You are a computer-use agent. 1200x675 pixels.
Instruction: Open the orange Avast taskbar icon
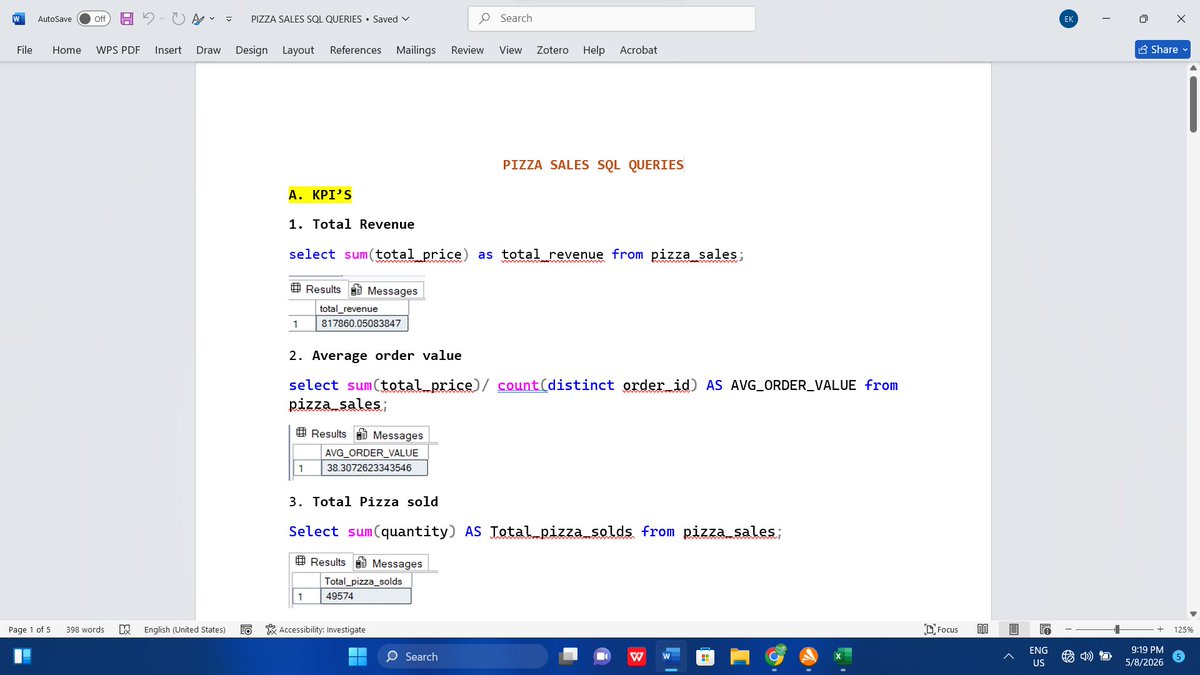click(808, 656)
